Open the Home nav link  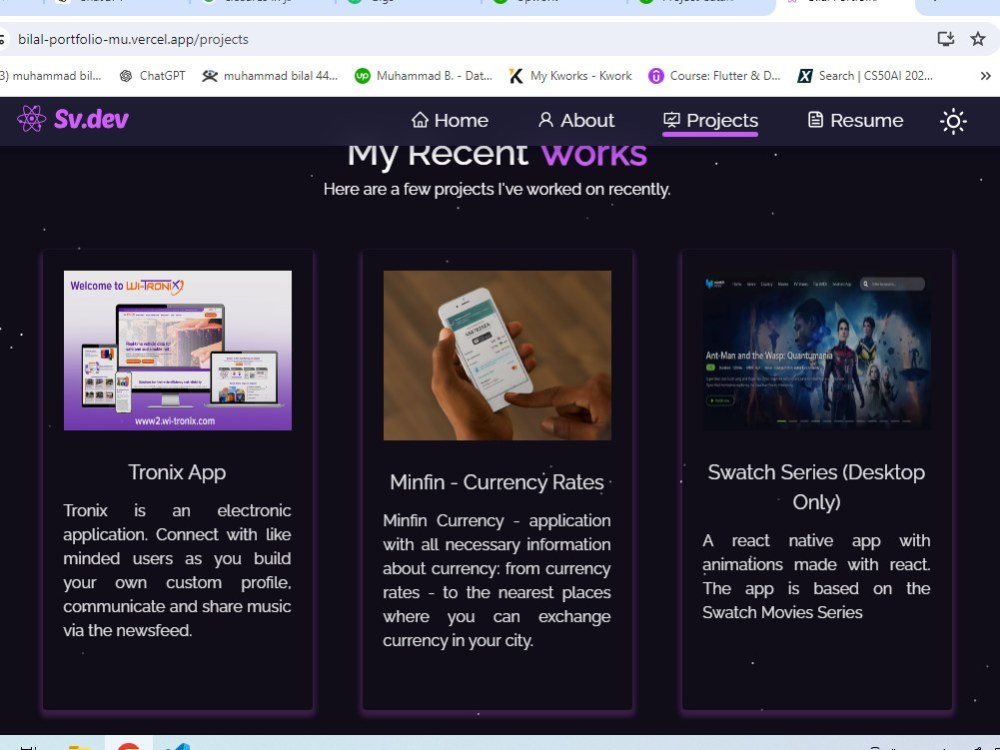[x=449, y=121]
